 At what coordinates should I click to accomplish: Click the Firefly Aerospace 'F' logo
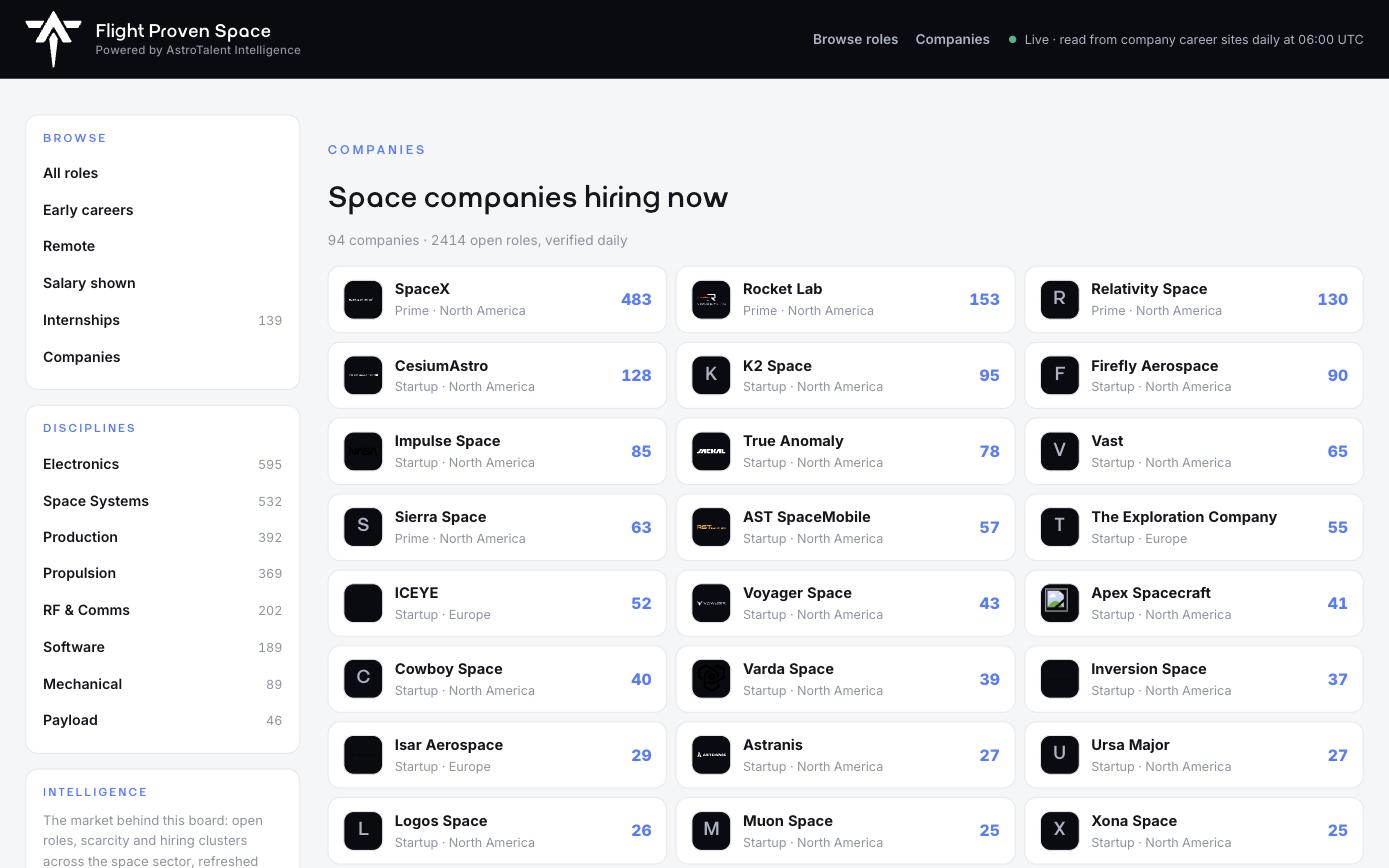(x=1059, y=375)
